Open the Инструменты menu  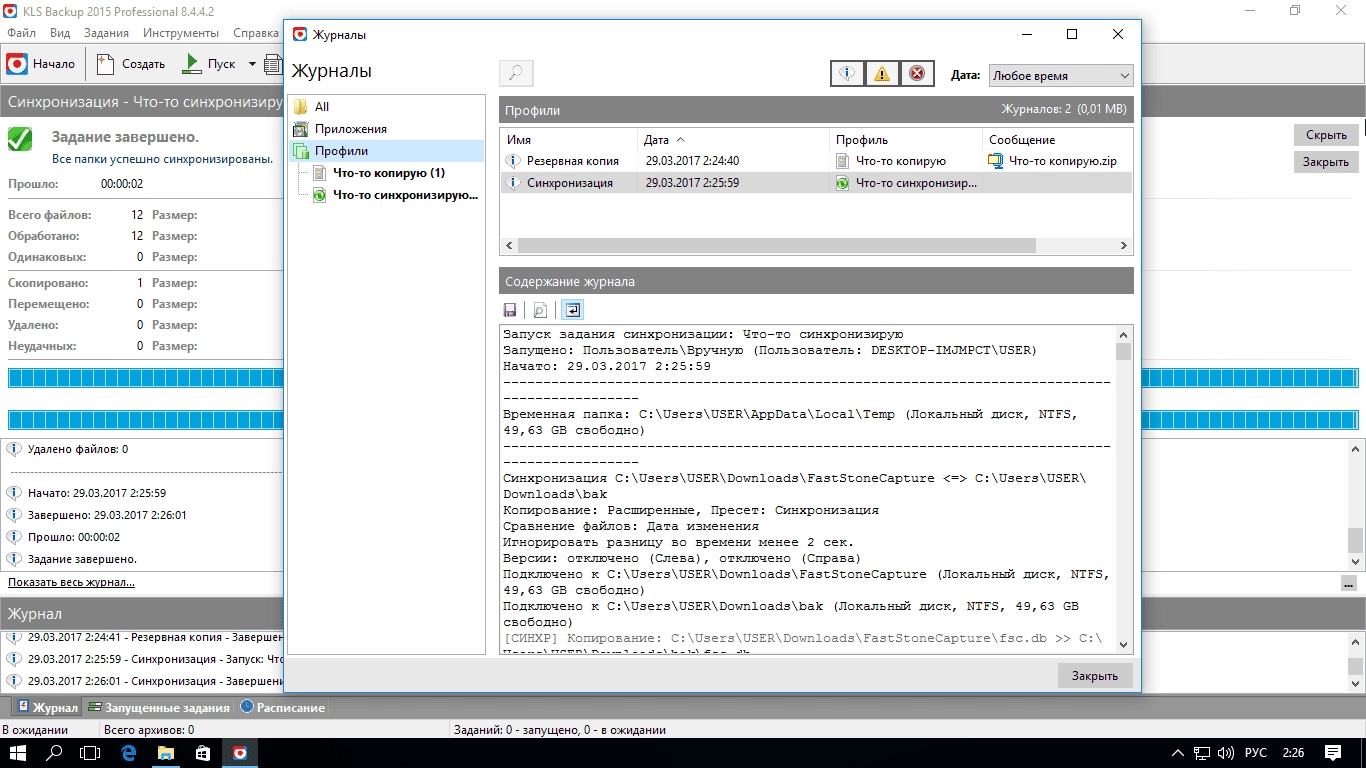[181, 33]
